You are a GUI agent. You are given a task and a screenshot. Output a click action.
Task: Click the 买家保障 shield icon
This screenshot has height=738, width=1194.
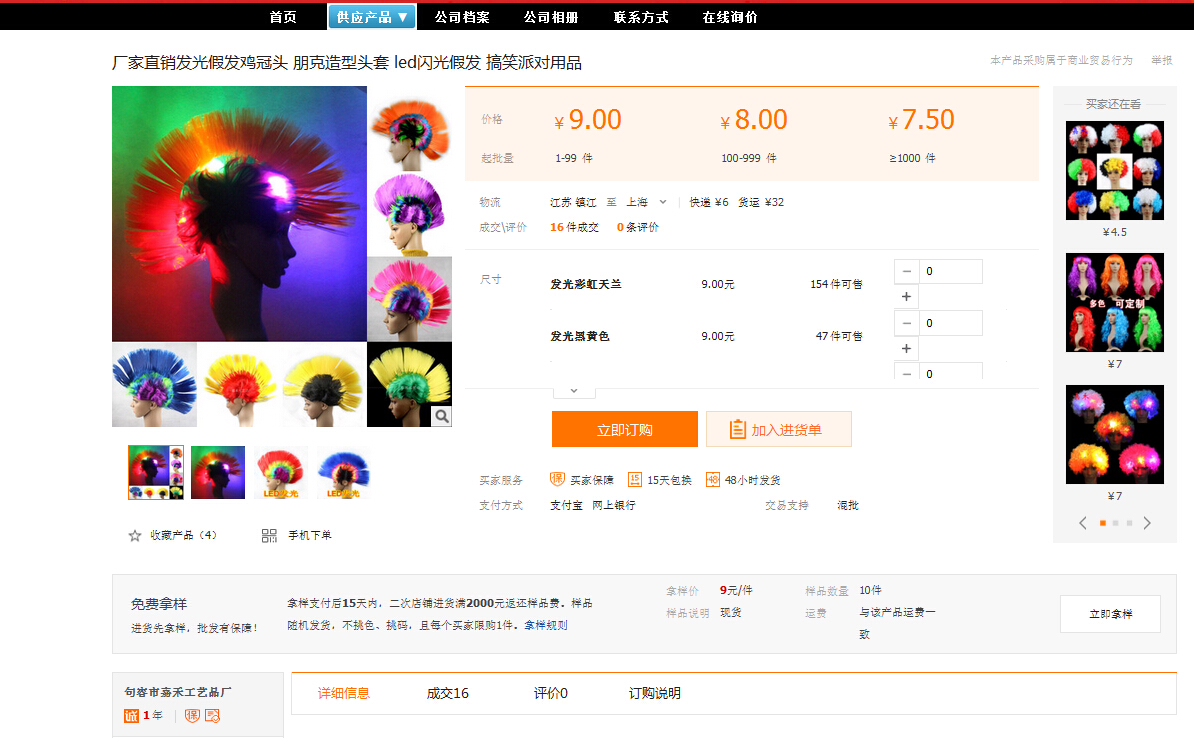pyautogui.click(x=558, y=480)
